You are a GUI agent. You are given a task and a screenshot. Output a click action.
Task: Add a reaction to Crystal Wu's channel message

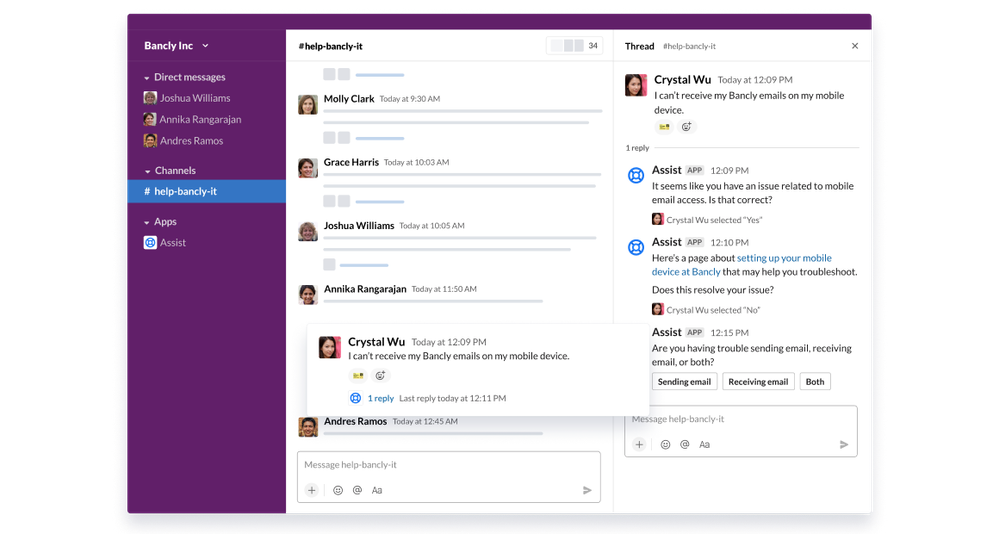pyautogui.click(x=380, y=376)
